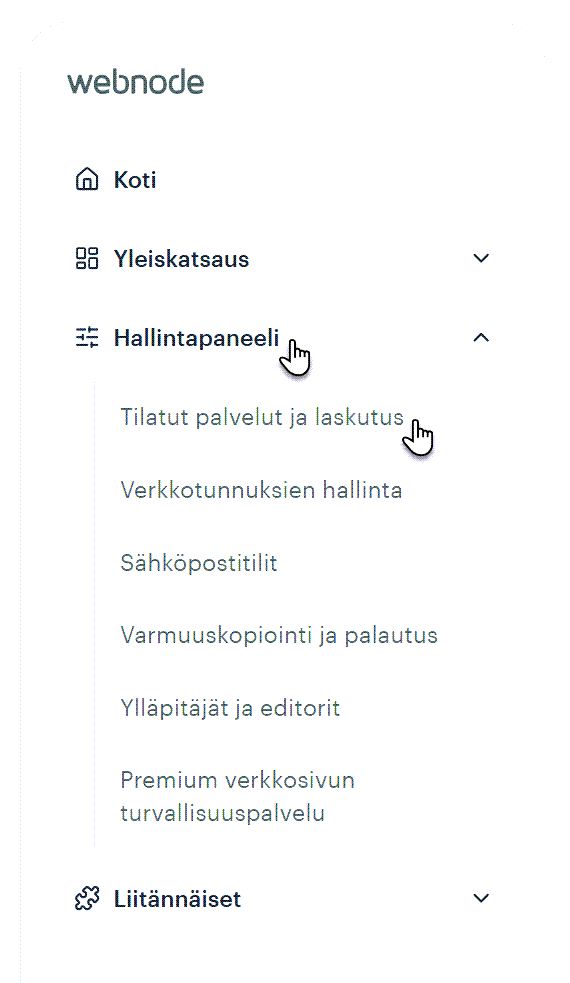Expand the Yleiskatsaus section chevron

481,258
